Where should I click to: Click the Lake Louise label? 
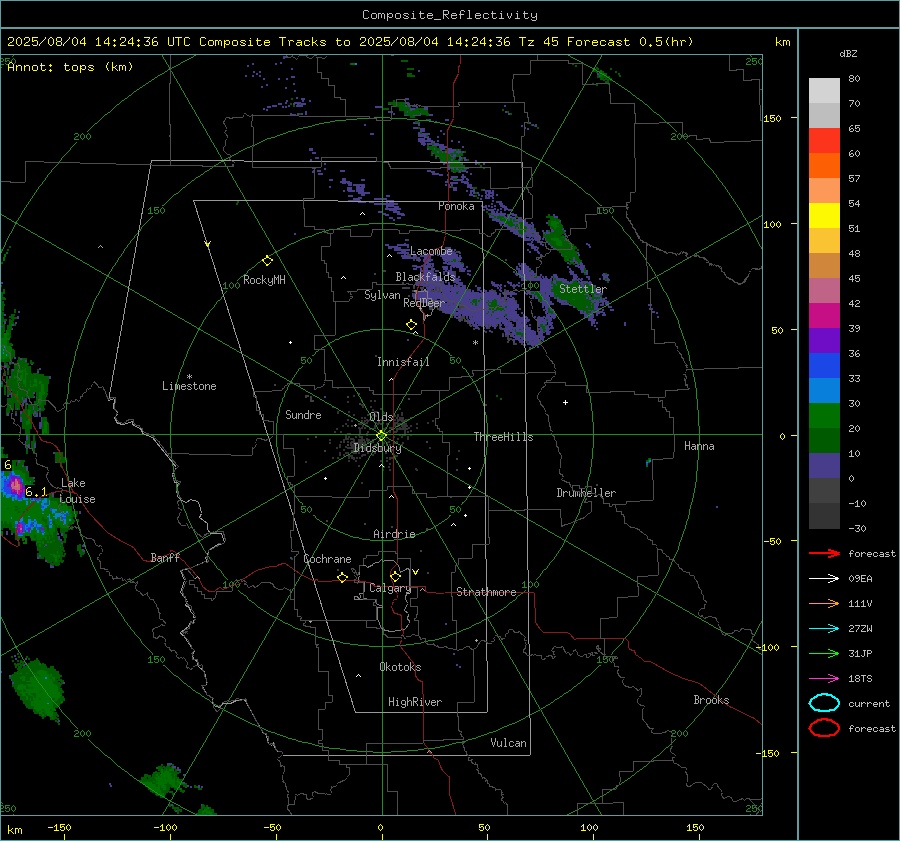click(78, 491)
